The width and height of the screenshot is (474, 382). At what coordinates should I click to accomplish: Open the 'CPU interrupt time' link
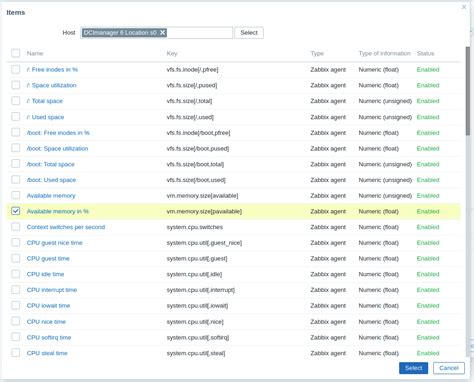52,290
